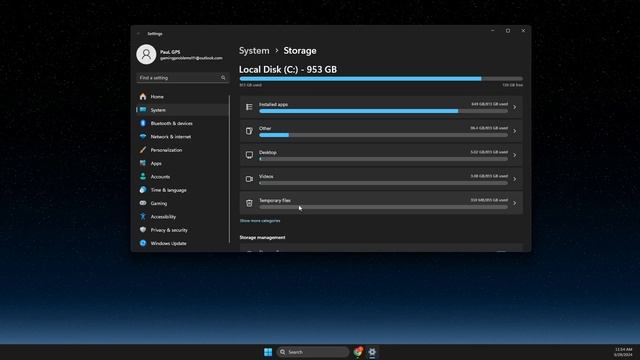Click the taskbar clock and date
Viewport: 640px width, 360px height.
(x=623, y=352)
